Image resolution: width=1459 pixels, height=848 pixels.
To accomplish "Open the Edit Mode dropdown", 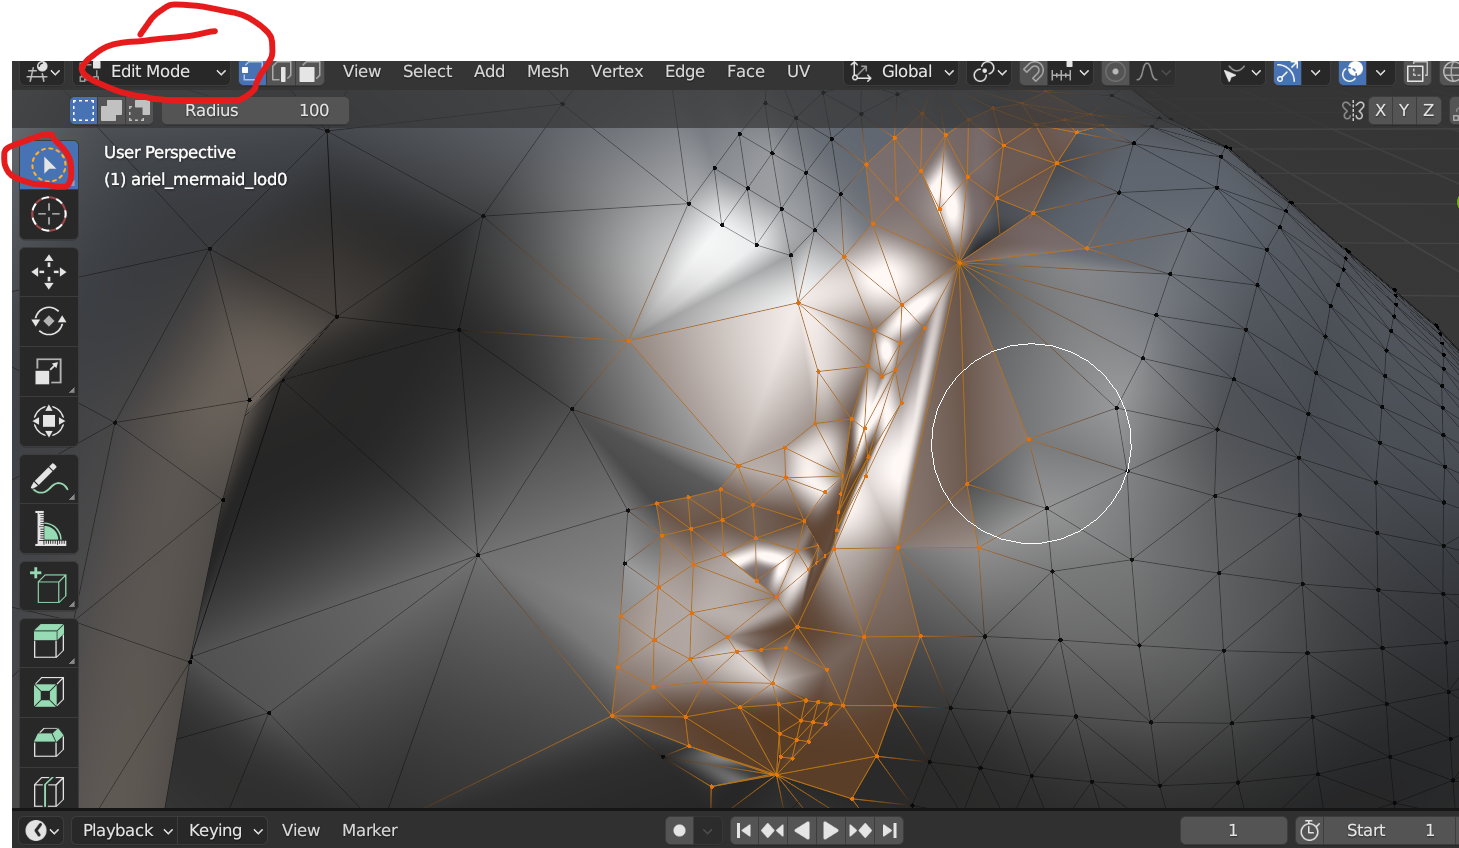I will (x=155, y=72).
